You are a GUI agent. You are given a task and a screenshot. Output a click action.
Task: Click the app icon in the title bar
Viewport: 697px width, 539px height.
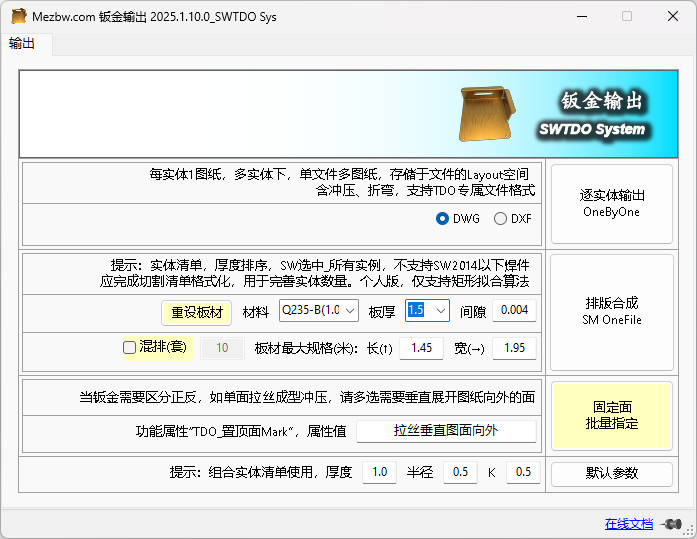click(19, 17)
